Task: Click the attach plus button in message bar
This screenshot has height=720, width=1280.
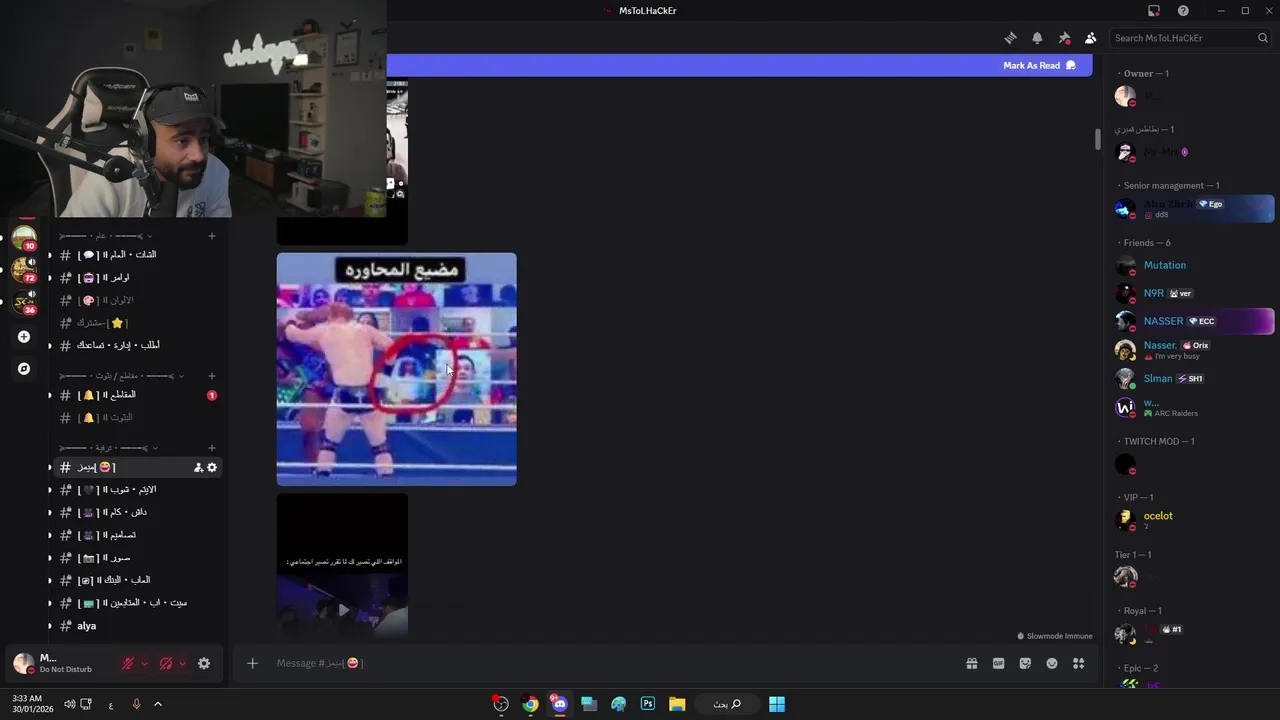Action: [x=252, y=663]
